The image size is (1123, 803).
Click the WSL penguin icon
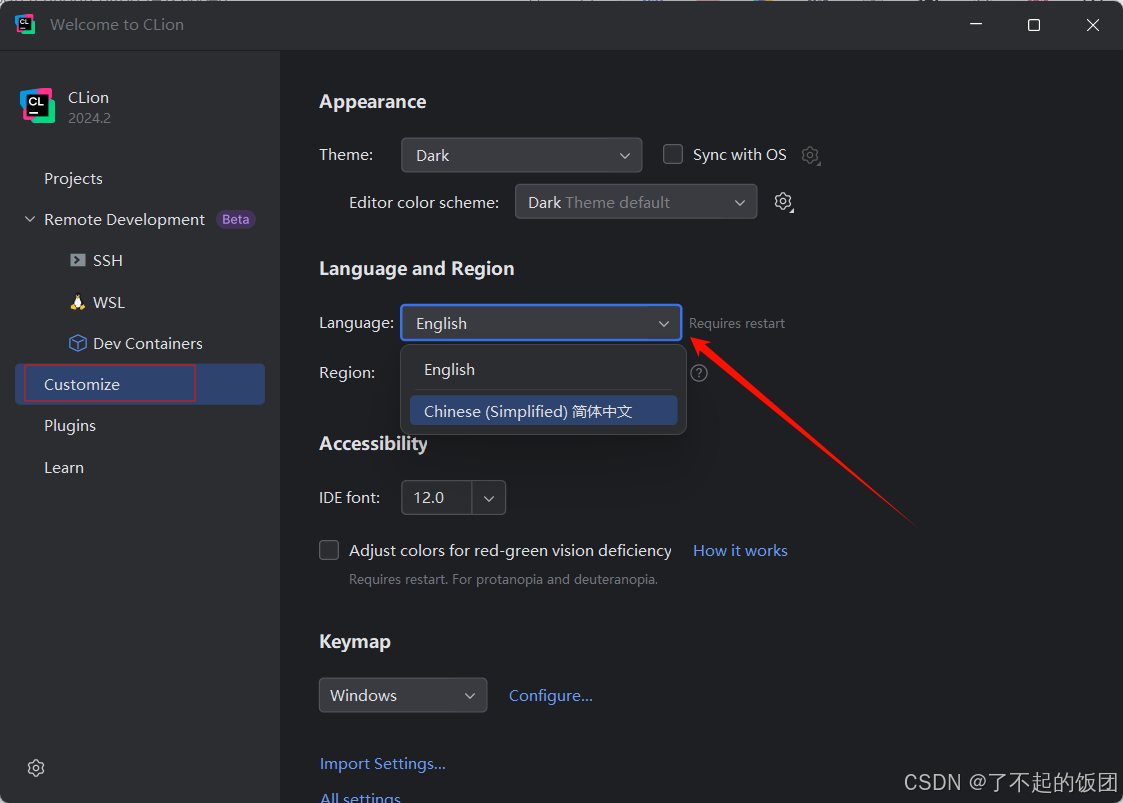click(77, 302)
